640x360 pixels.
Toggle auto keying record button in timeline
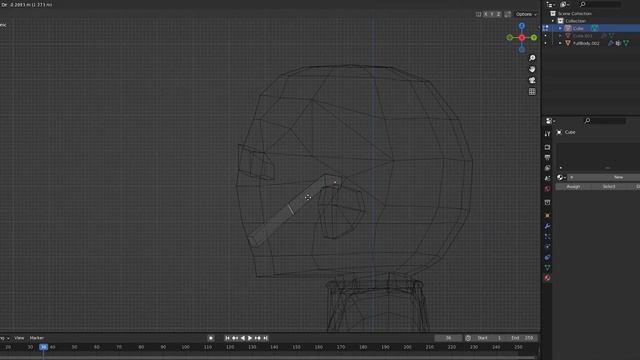click(211, 338)
